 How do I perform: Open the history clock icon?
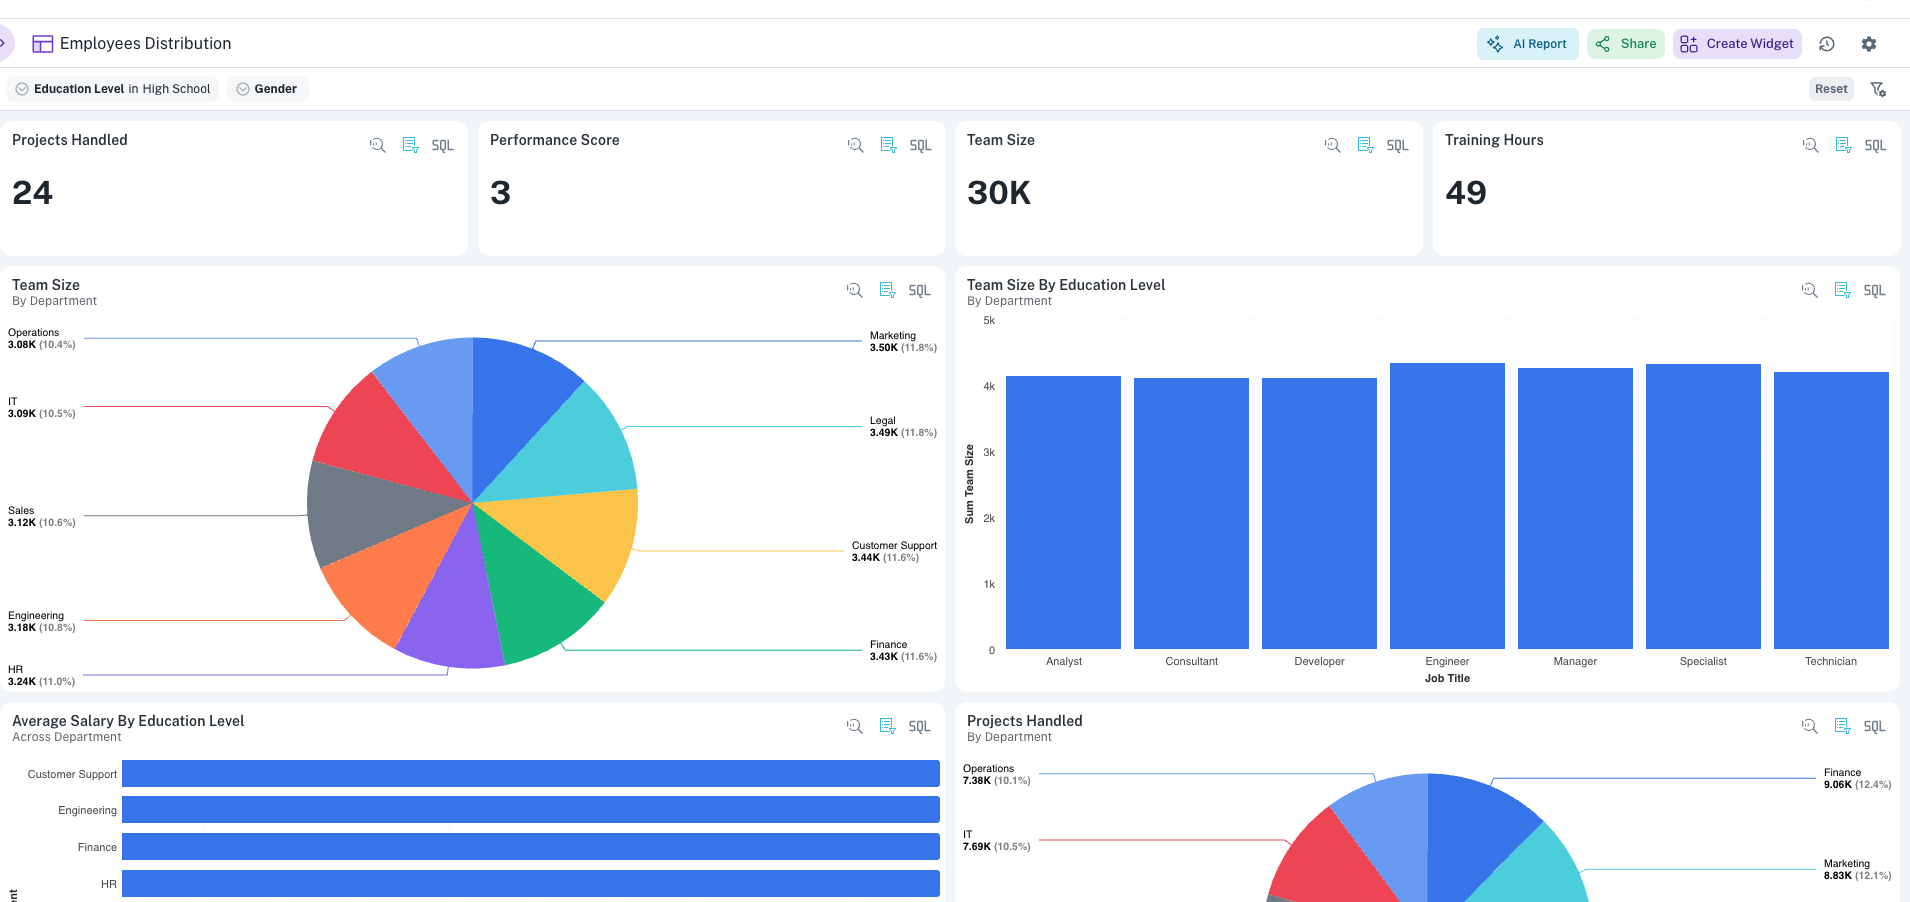click(1827, 44)
